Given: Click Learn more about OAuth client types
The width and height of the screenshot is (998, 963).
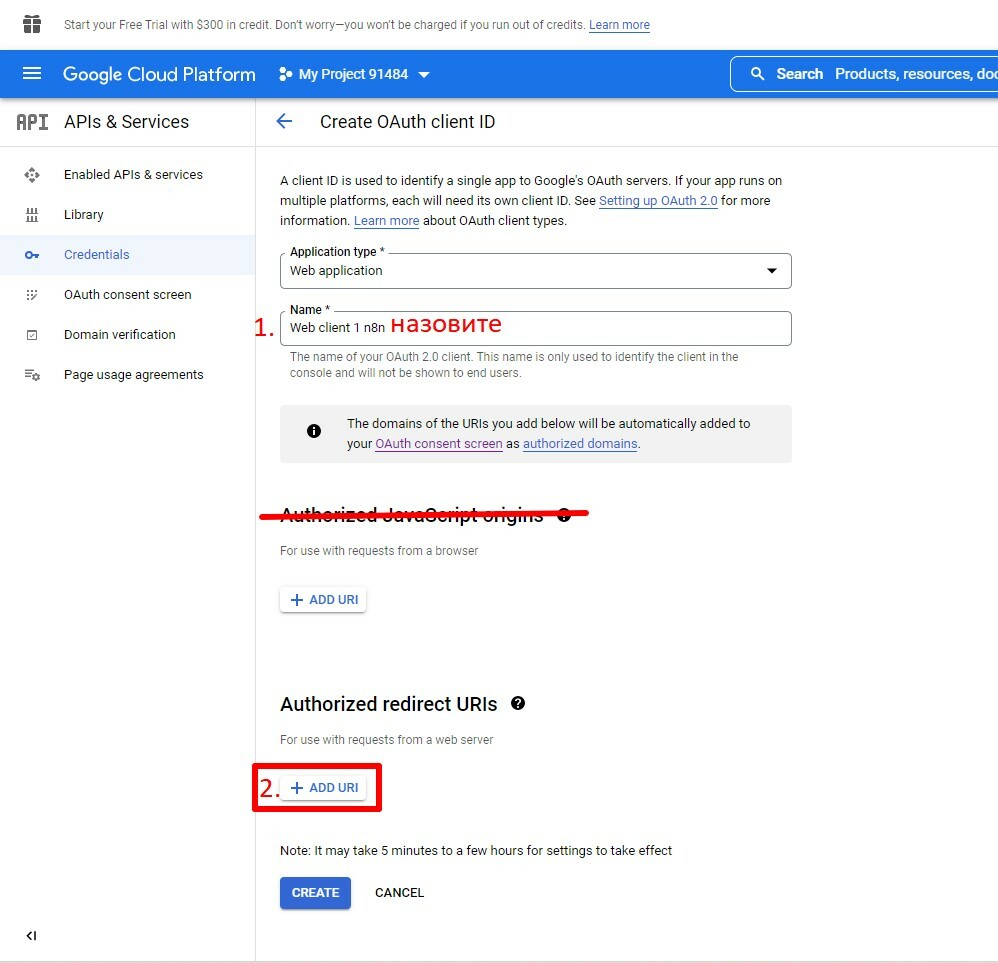Looking at the screenshot, I should (386, 220).
